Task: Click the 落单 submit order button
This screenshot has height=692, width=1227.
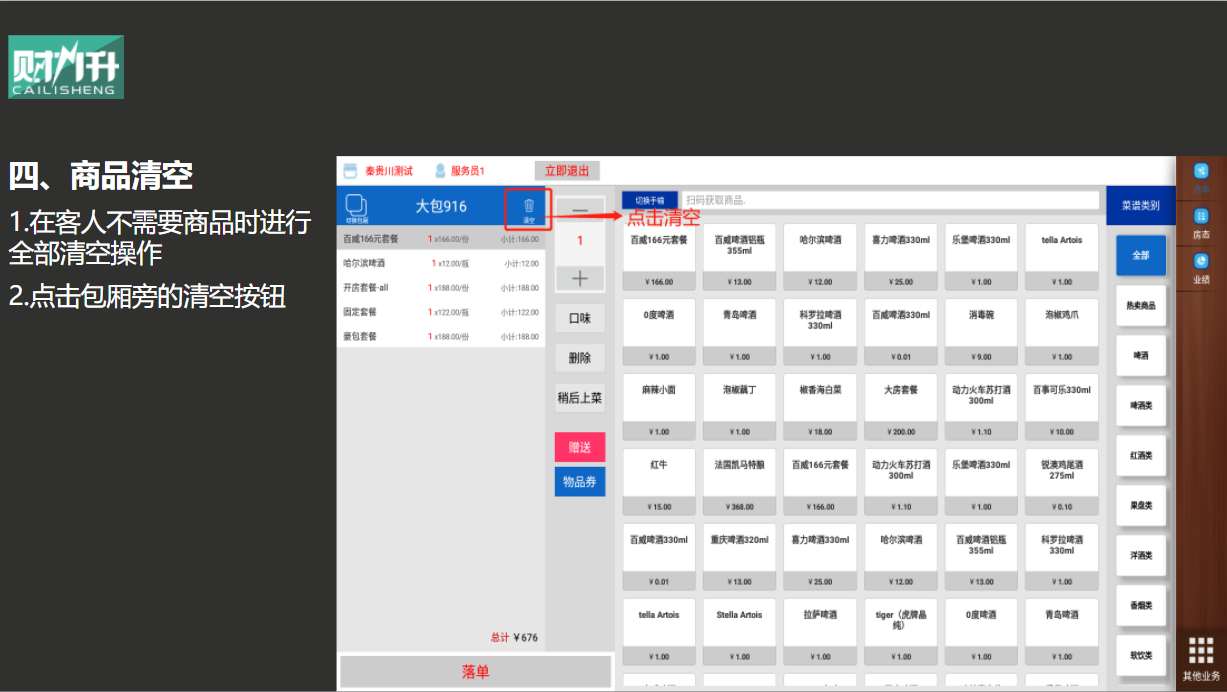Action: [476, 672]
